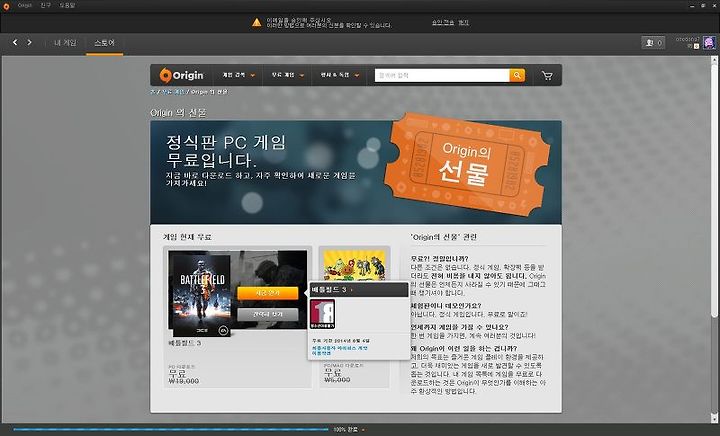Click the scrollbar down arrow
This screenshot has height=436, width=720.
(x=714, y=419)
